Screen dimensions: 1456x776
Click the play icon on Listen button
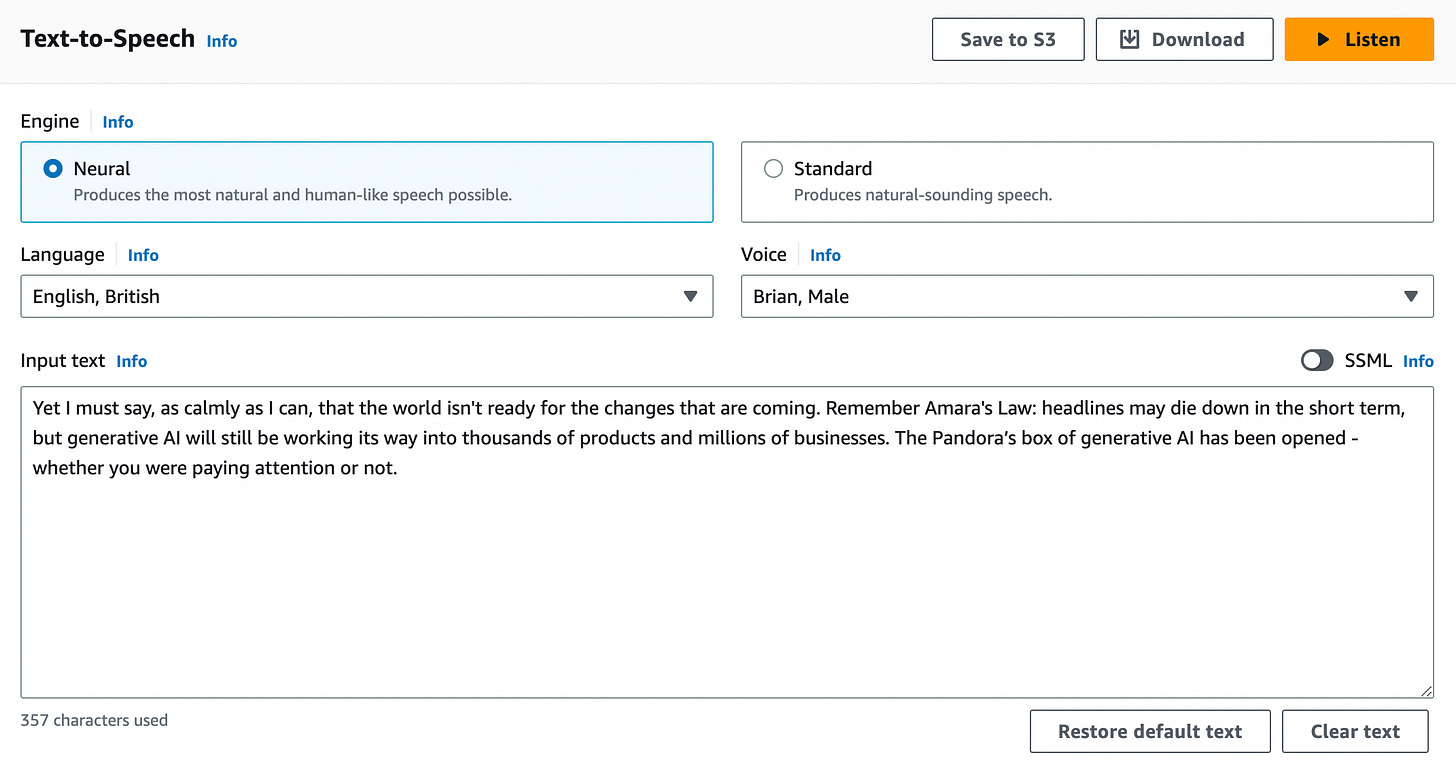point(1323,40)
